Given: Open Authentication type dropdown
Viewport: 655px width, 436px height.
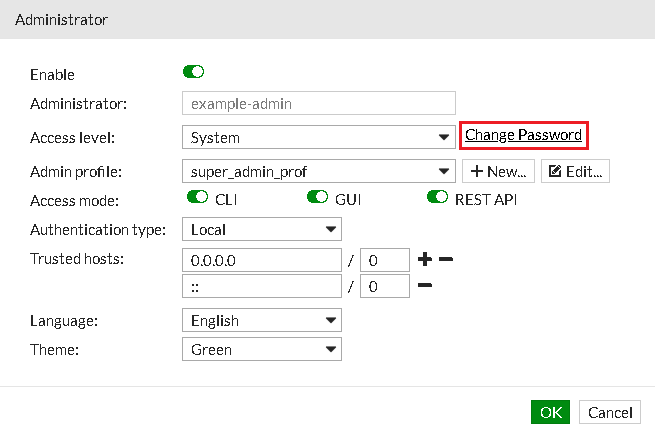Looking at the screenshot, I should (262, 229).
